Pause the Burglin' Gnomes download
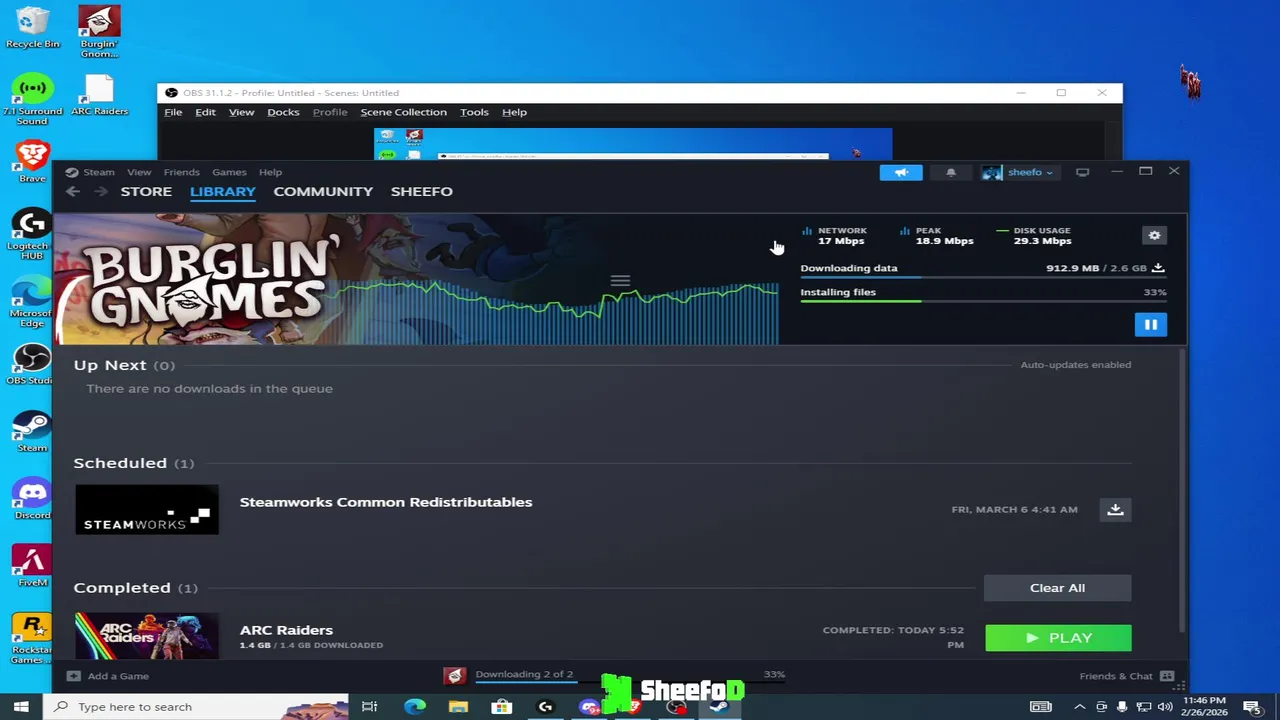The width and height of the screenshot is (1280, 720). click(x=1150, y=324)
